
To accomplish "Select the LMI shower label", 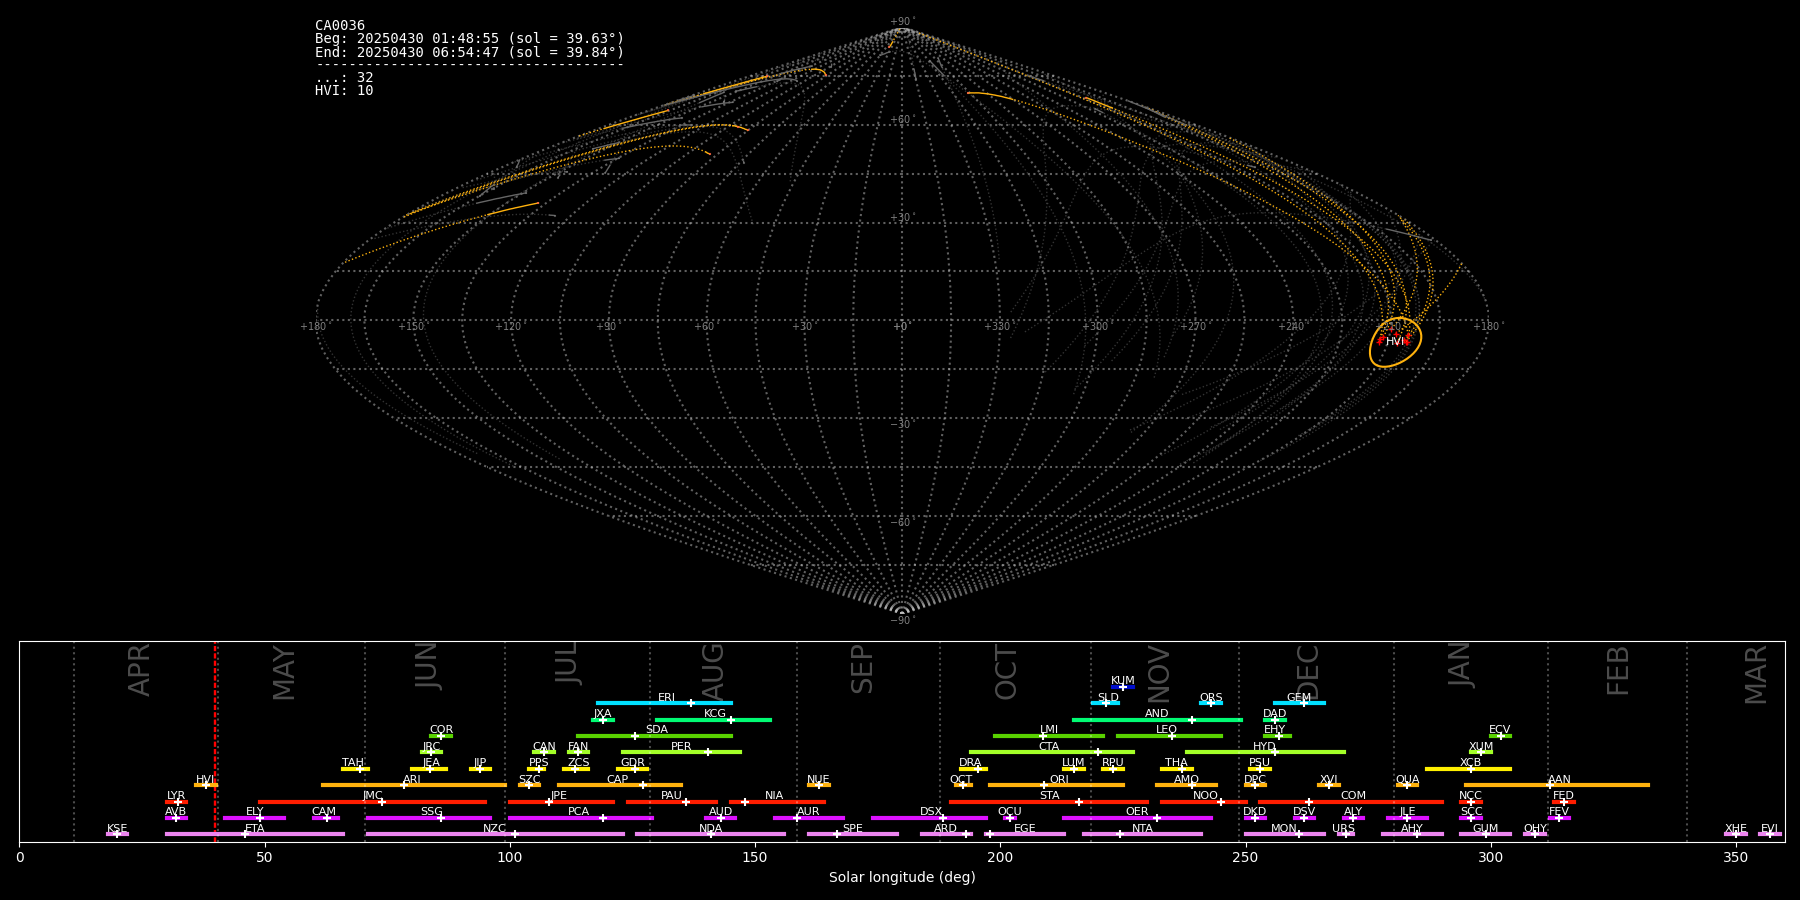I will 1049,730.
